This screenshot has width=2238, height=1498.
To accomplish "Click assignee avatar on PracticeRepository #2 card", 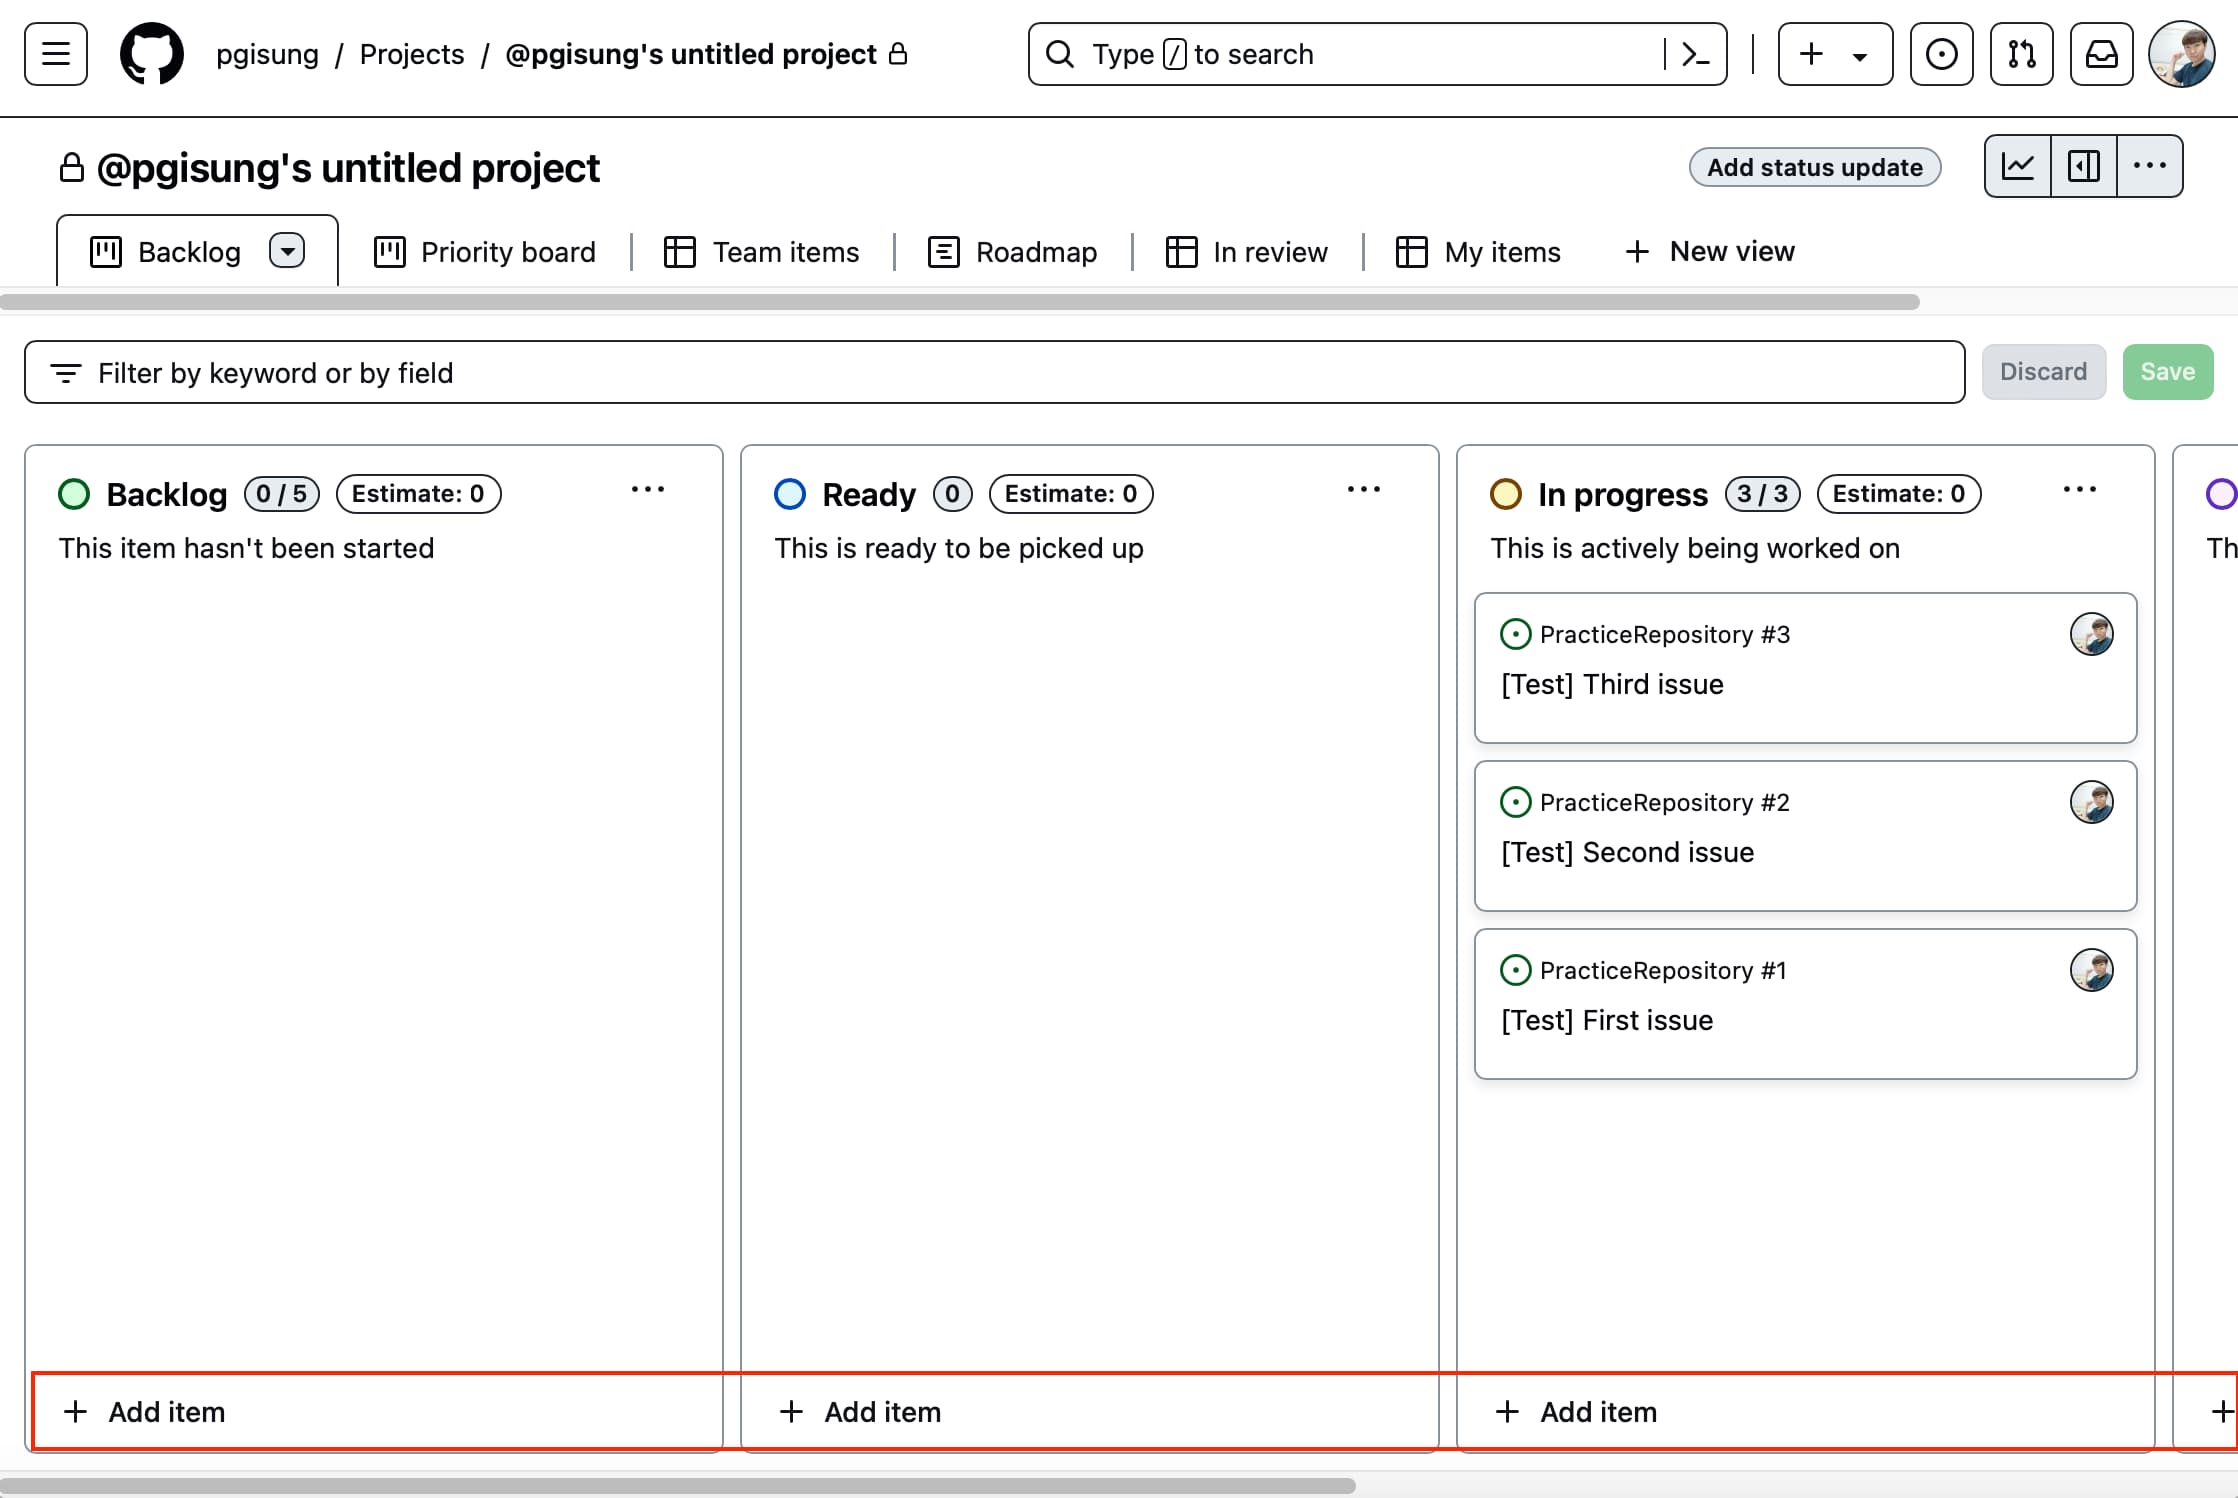I will tap(2092, 802).
